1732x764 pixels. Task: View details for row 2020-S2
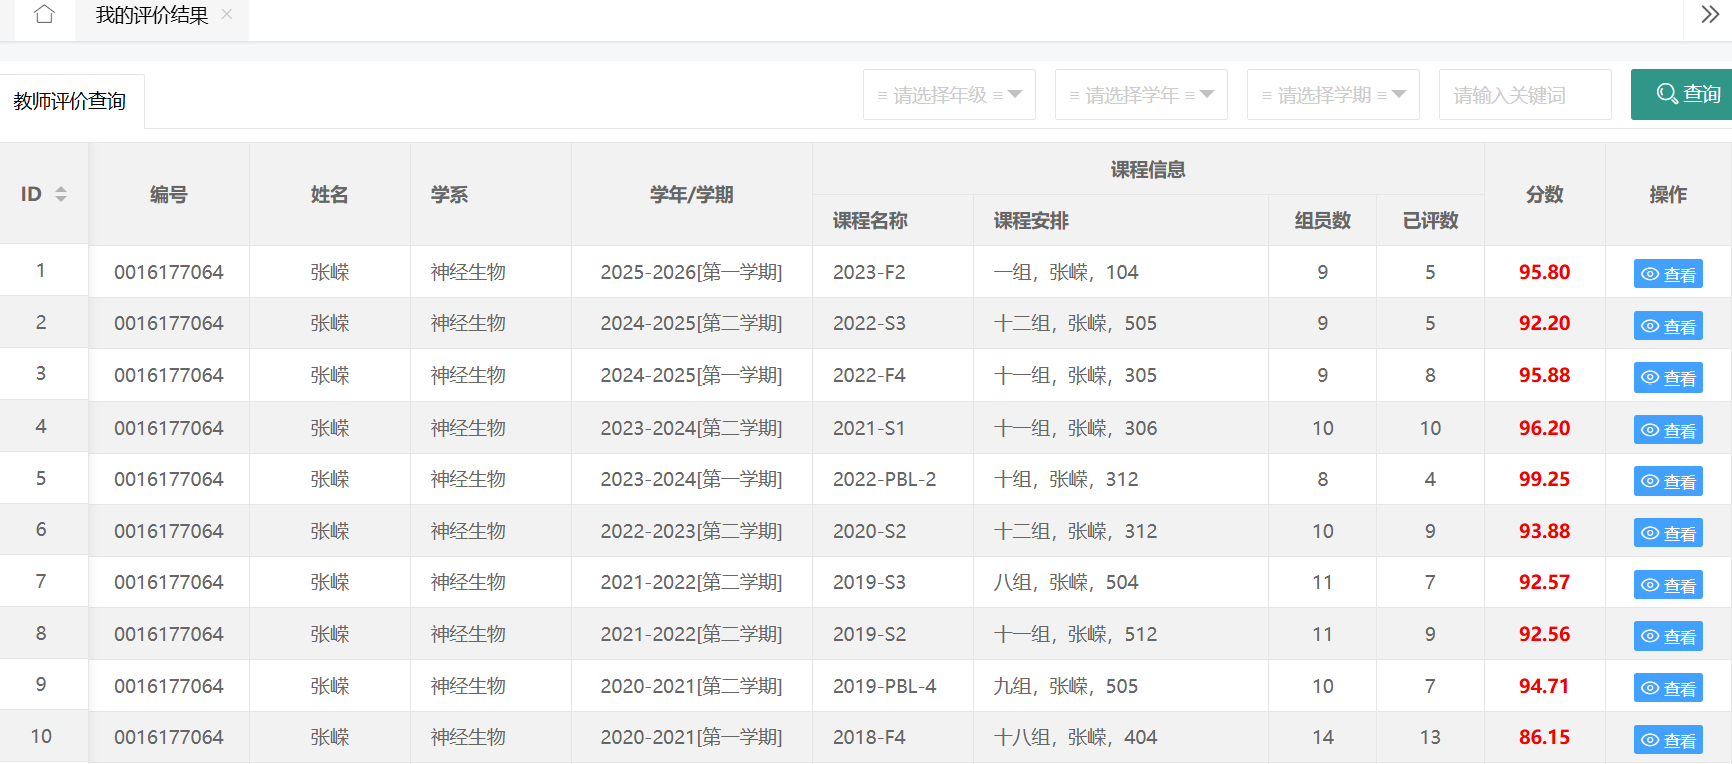click(x=1668, y=533)
